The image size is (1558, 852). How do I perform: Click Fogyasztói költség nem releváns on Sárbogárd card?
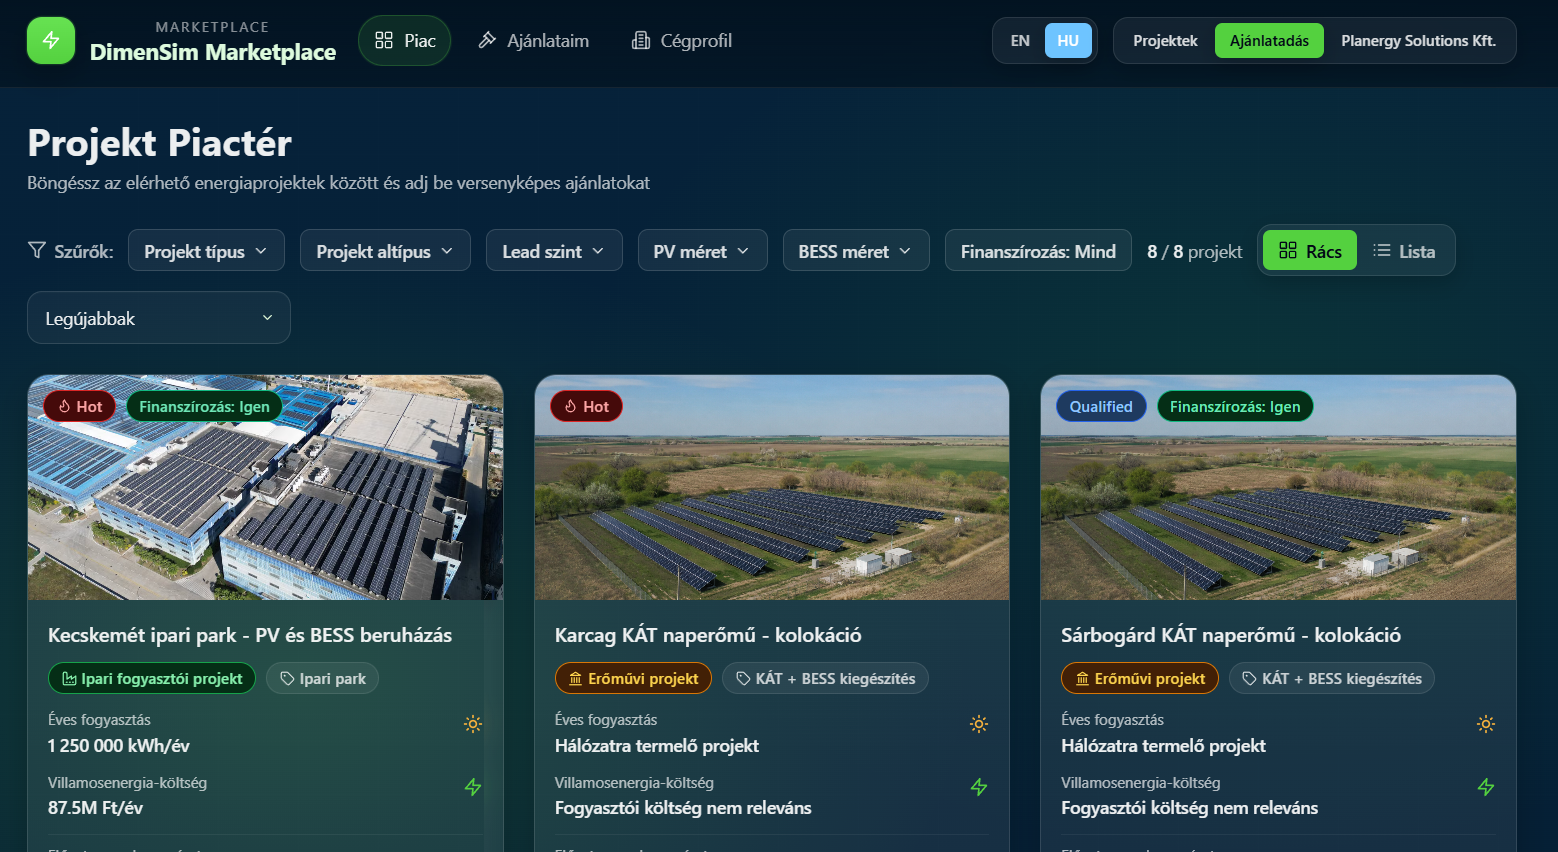pos(1189,808)
